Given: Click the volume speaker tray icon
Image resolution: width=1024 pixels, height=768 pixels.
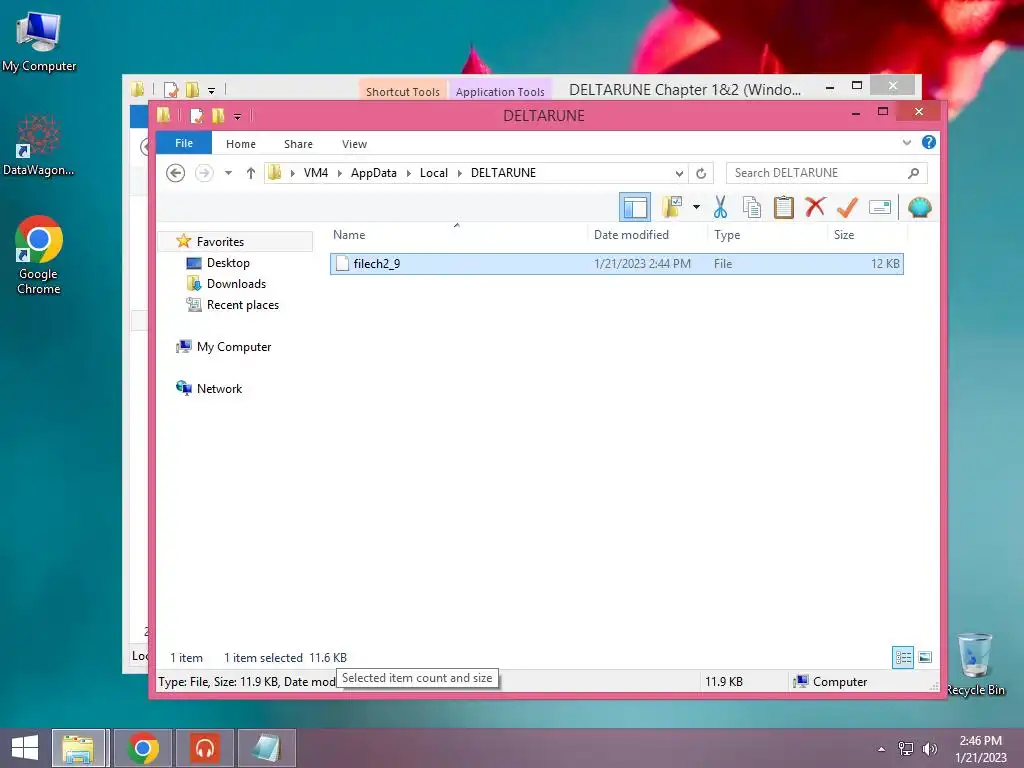Looking at the screenshot, I should coord(929,748).
